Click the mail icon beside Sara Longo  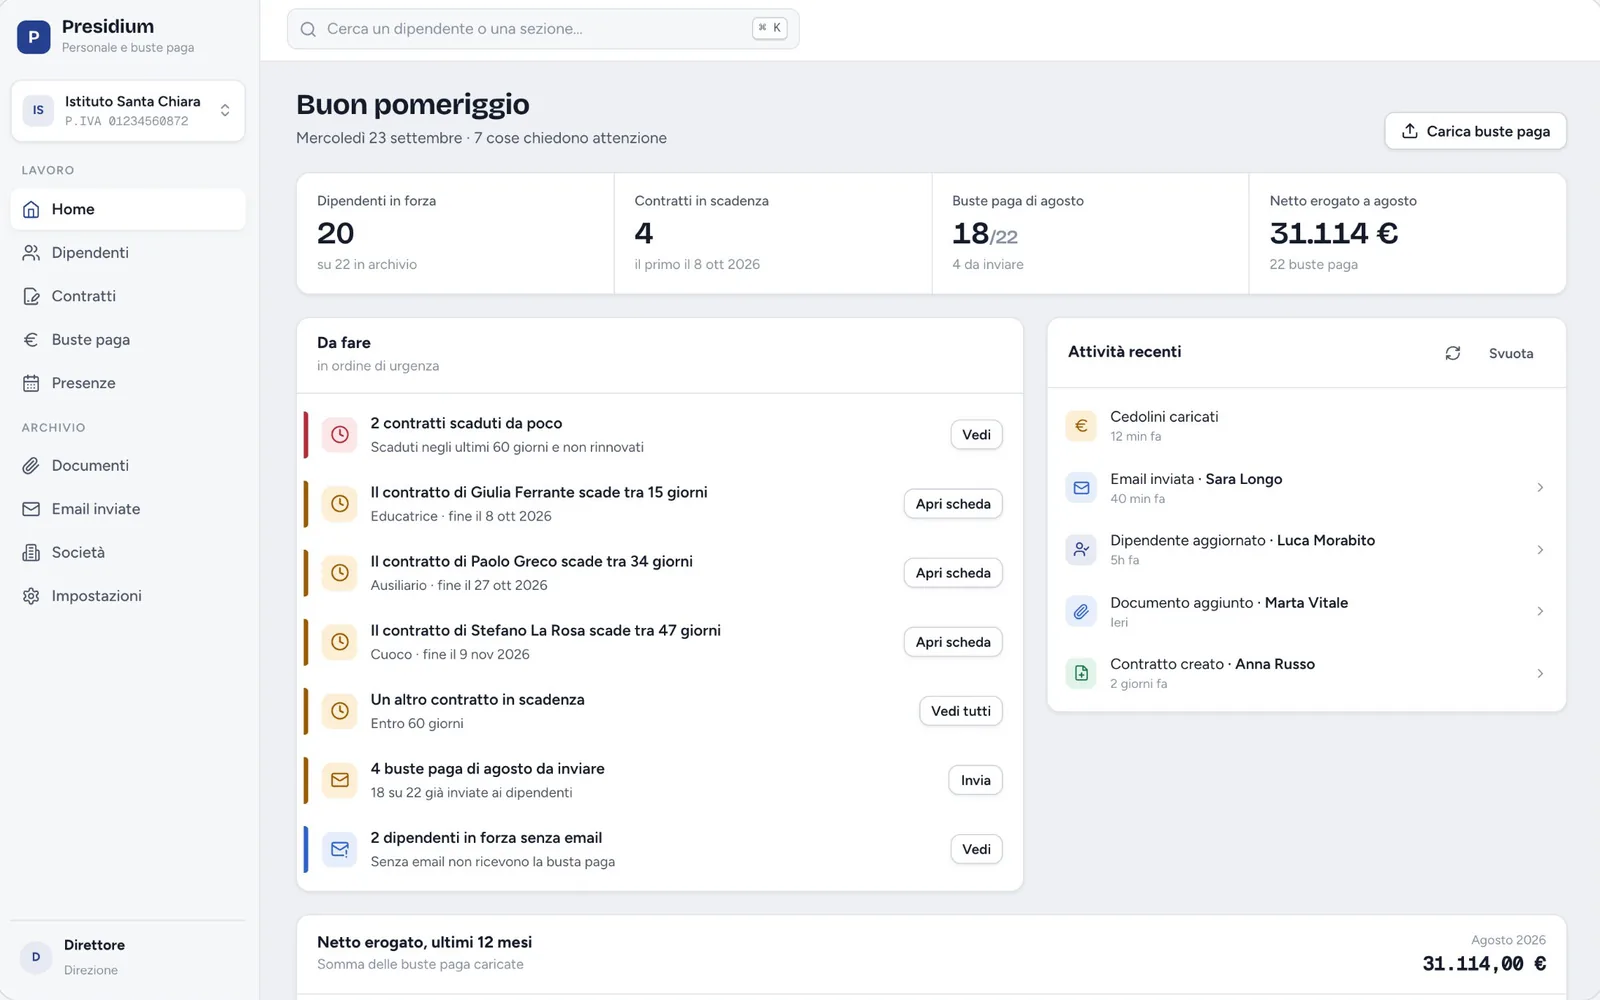pos(1081,488)
